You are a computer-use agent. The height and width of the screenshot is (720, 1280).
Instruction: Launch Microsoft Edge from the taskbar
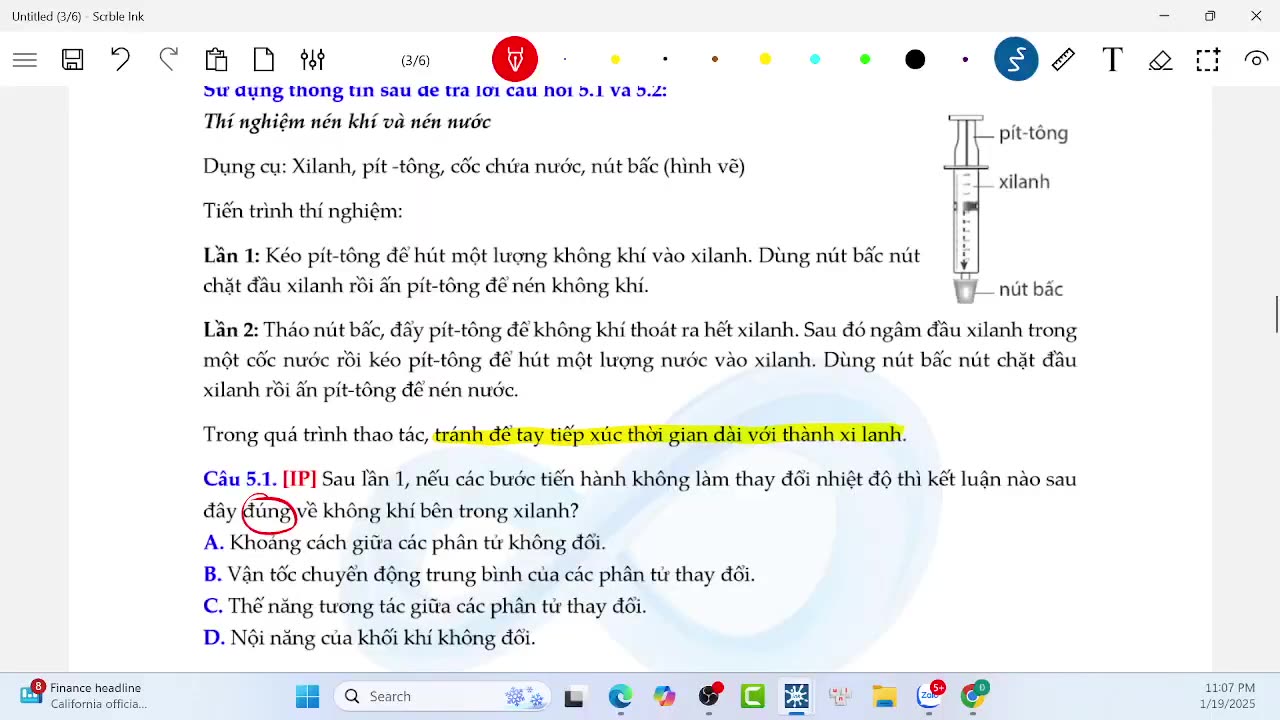[x=620, y=696]
